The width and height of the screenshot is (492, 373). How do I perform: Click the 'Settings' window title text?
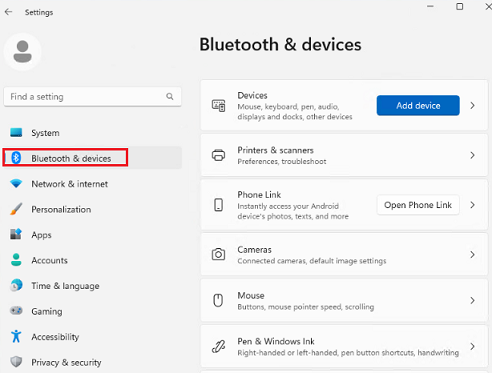point(39,12)
